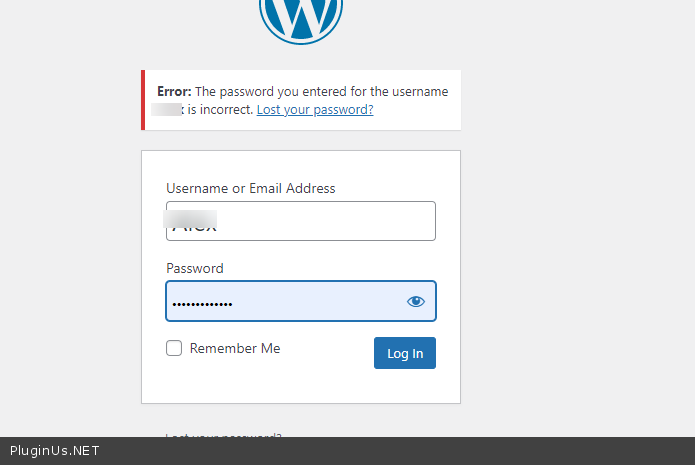Click the PluginUs.NET watermark text

(55, 451)
